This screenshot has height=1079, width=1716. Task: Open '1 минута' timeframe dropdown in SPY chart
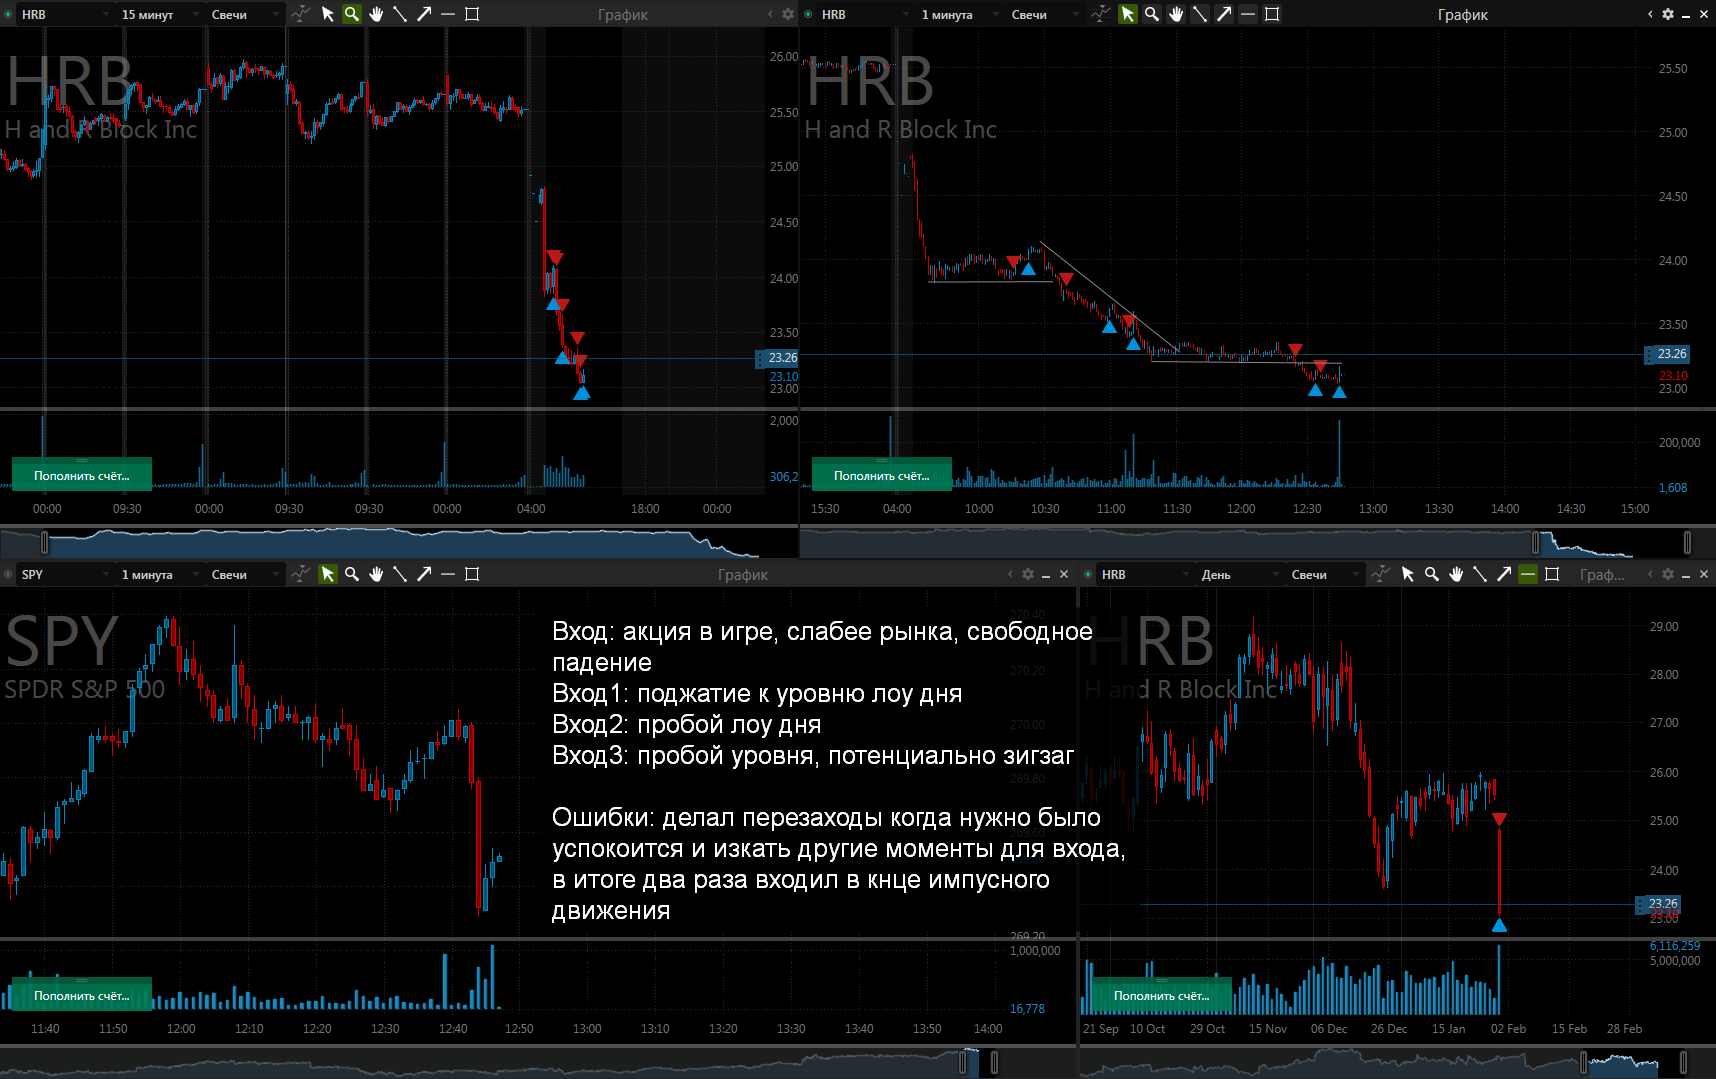(x=158, y=574)
